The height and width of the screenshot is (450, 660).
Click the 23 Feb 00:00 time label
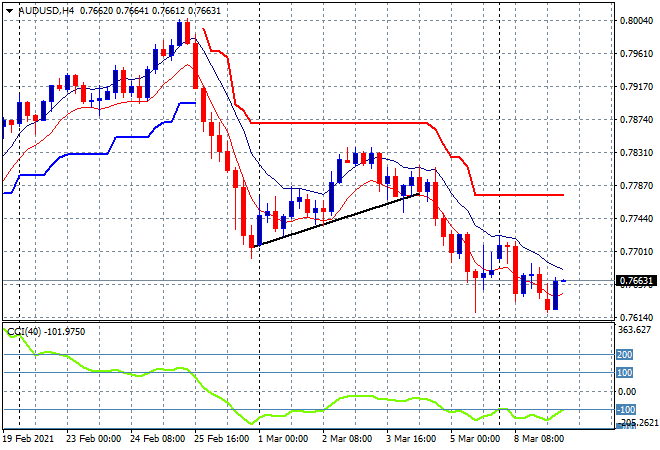[93, 439]
